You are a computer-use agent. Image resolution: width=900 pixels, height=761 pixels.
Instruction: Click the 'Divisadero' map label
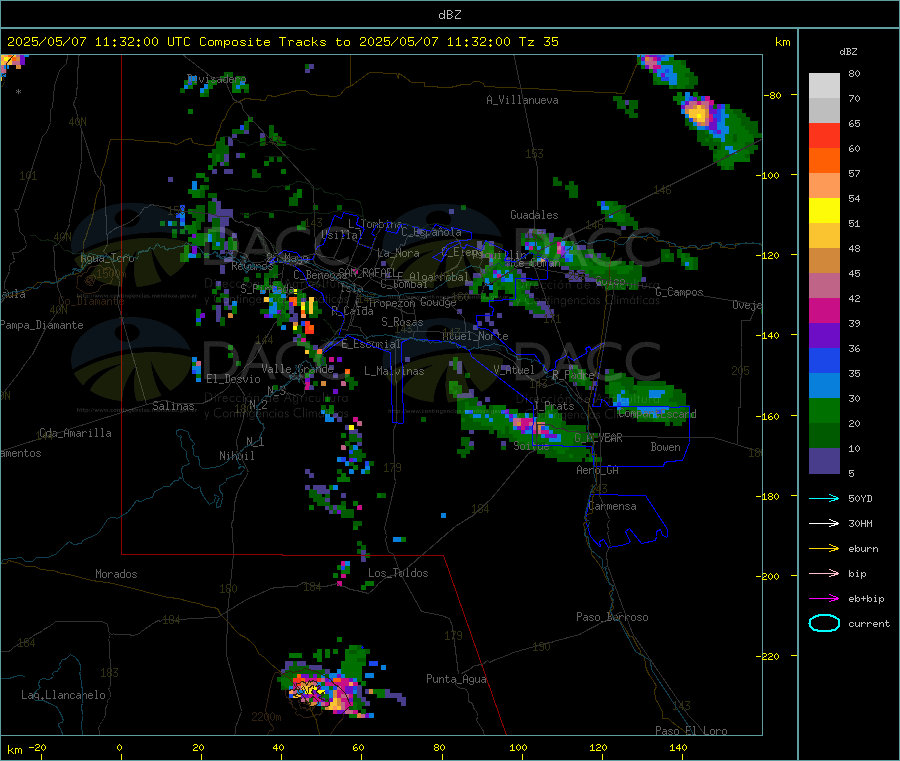pos(216,79)
